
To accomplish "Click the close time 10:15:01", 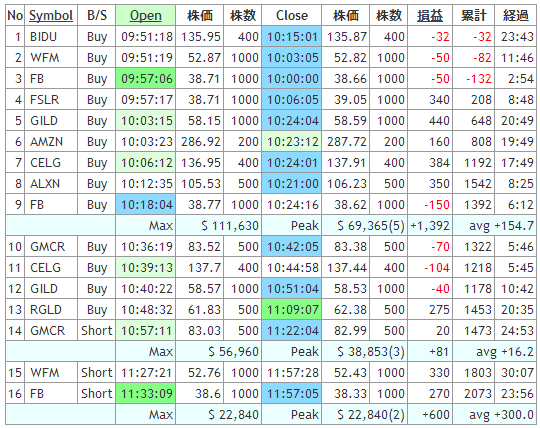I will (x=292, y=36).
